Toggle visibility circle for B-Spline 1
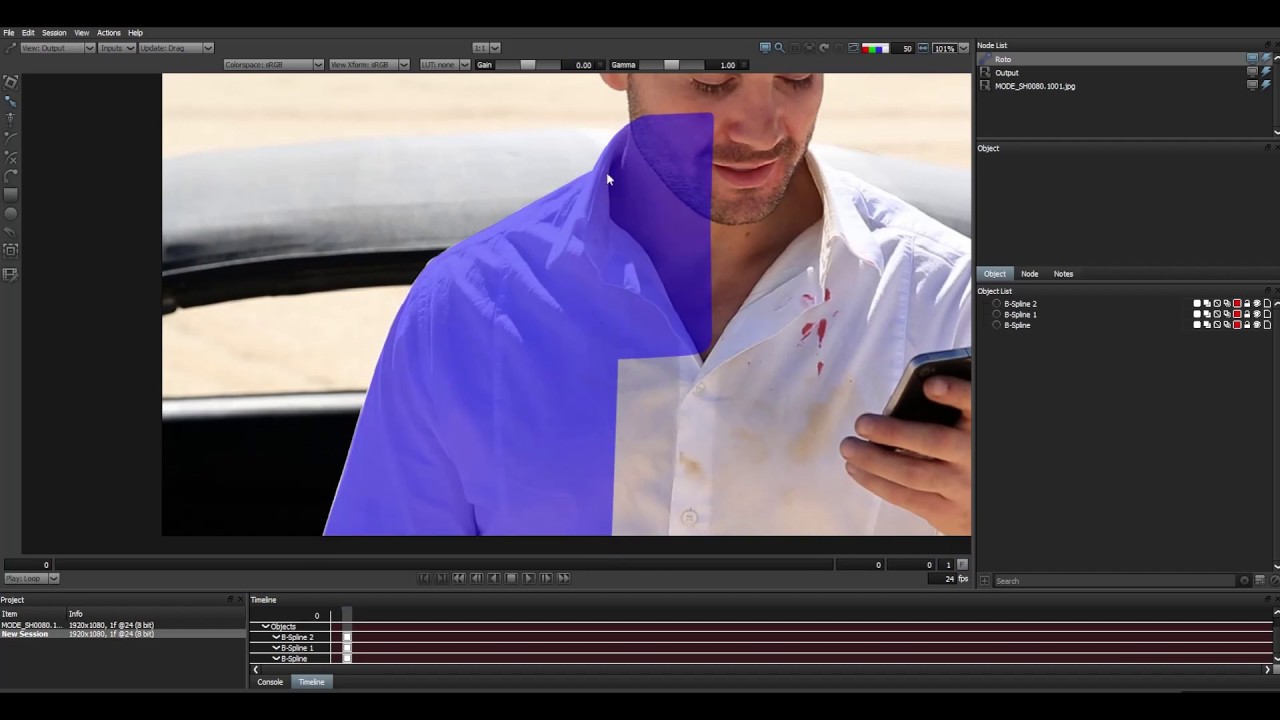Screen dimensions: 1280x720 click(x=996, y=314)
